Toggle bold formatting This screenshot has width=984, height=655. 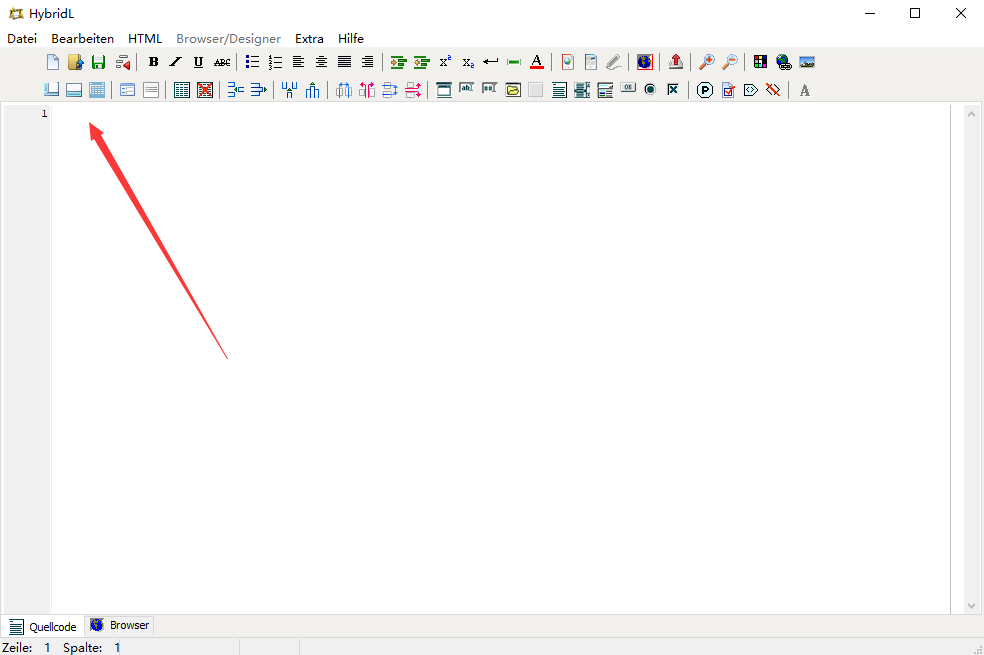point(153,62)
